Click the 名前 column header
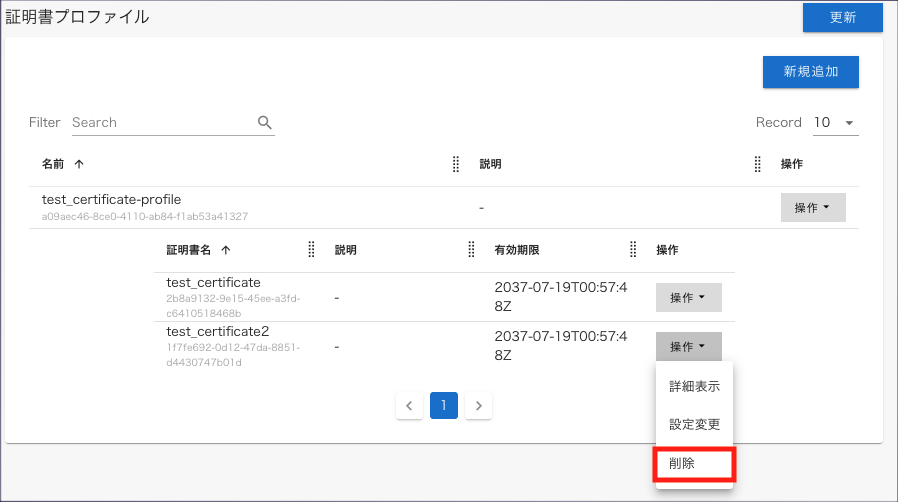The image size is (898, 502). coord(53,164)
